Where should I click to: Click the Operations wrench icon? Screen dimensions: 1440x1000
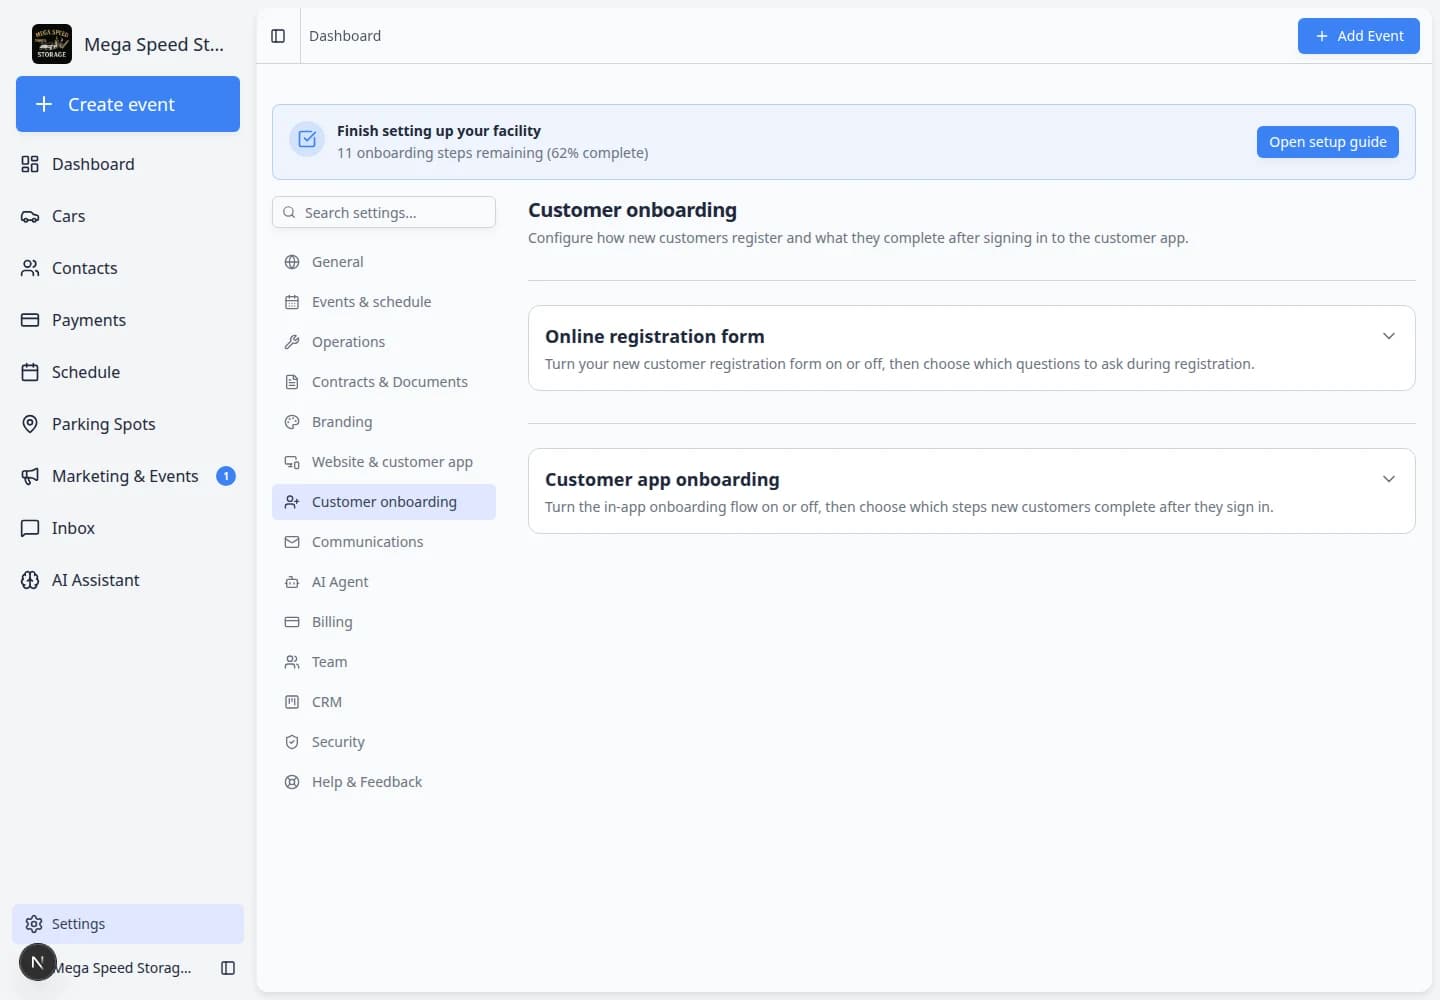pos(292,342)
